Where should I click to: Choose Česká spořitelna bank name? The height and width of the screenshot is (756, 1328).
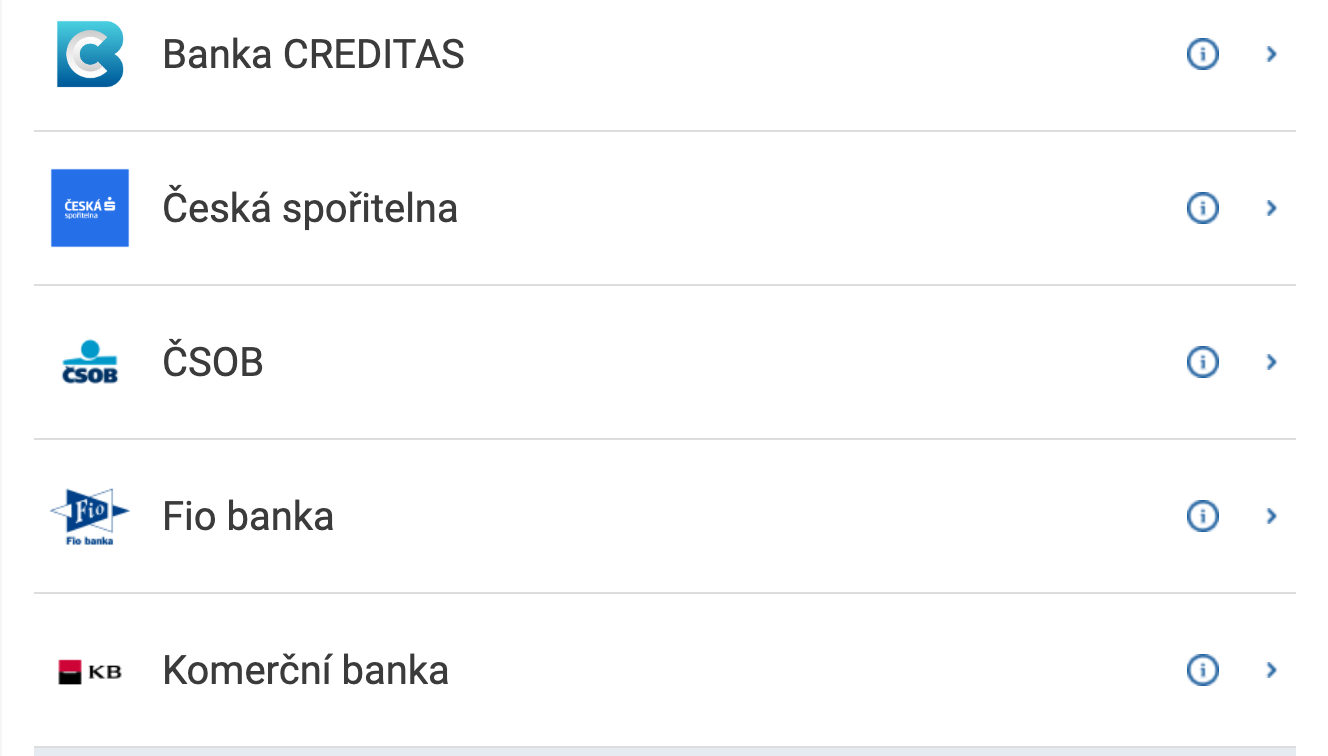(x=310, y=208)
